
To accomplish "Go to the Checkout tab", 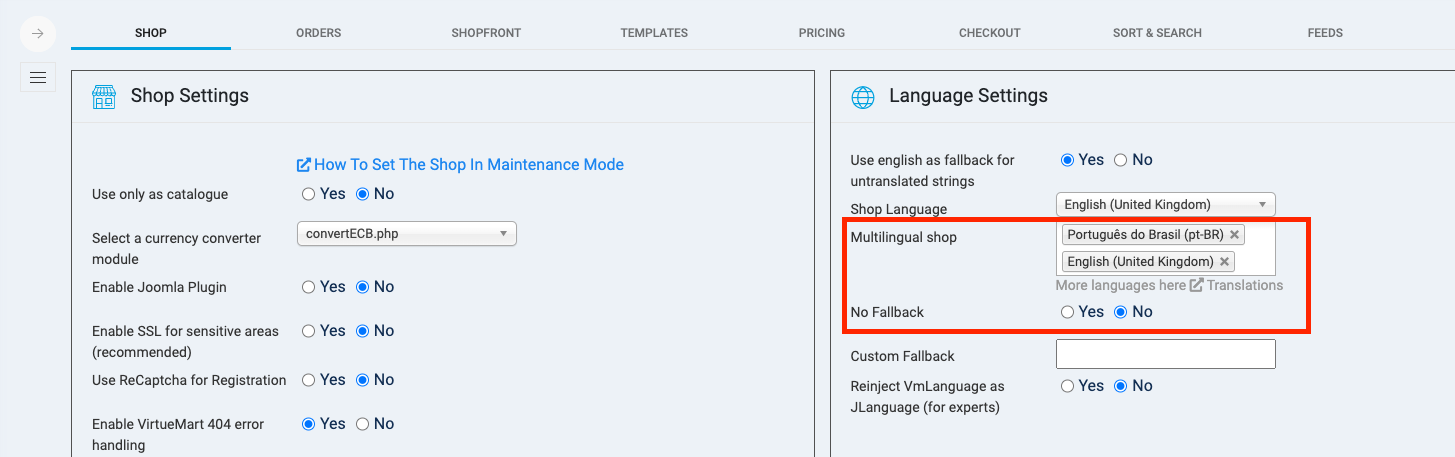I will point(989,33).
